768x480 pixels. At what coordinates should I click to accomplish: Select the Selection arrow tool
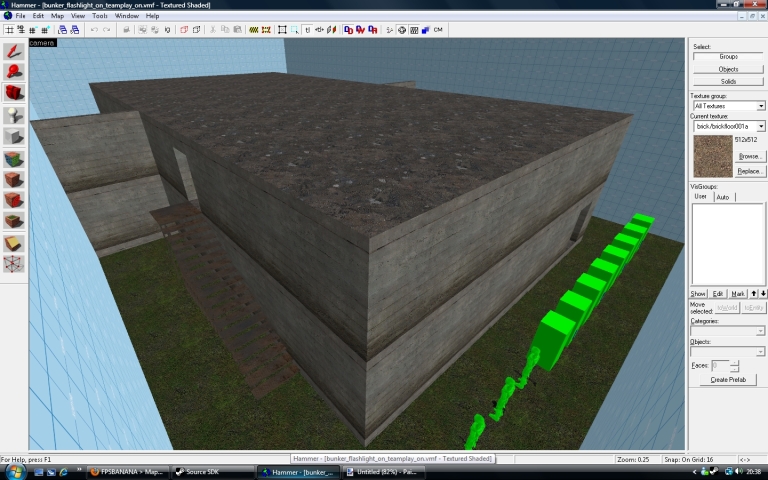(x=13, y=50)
